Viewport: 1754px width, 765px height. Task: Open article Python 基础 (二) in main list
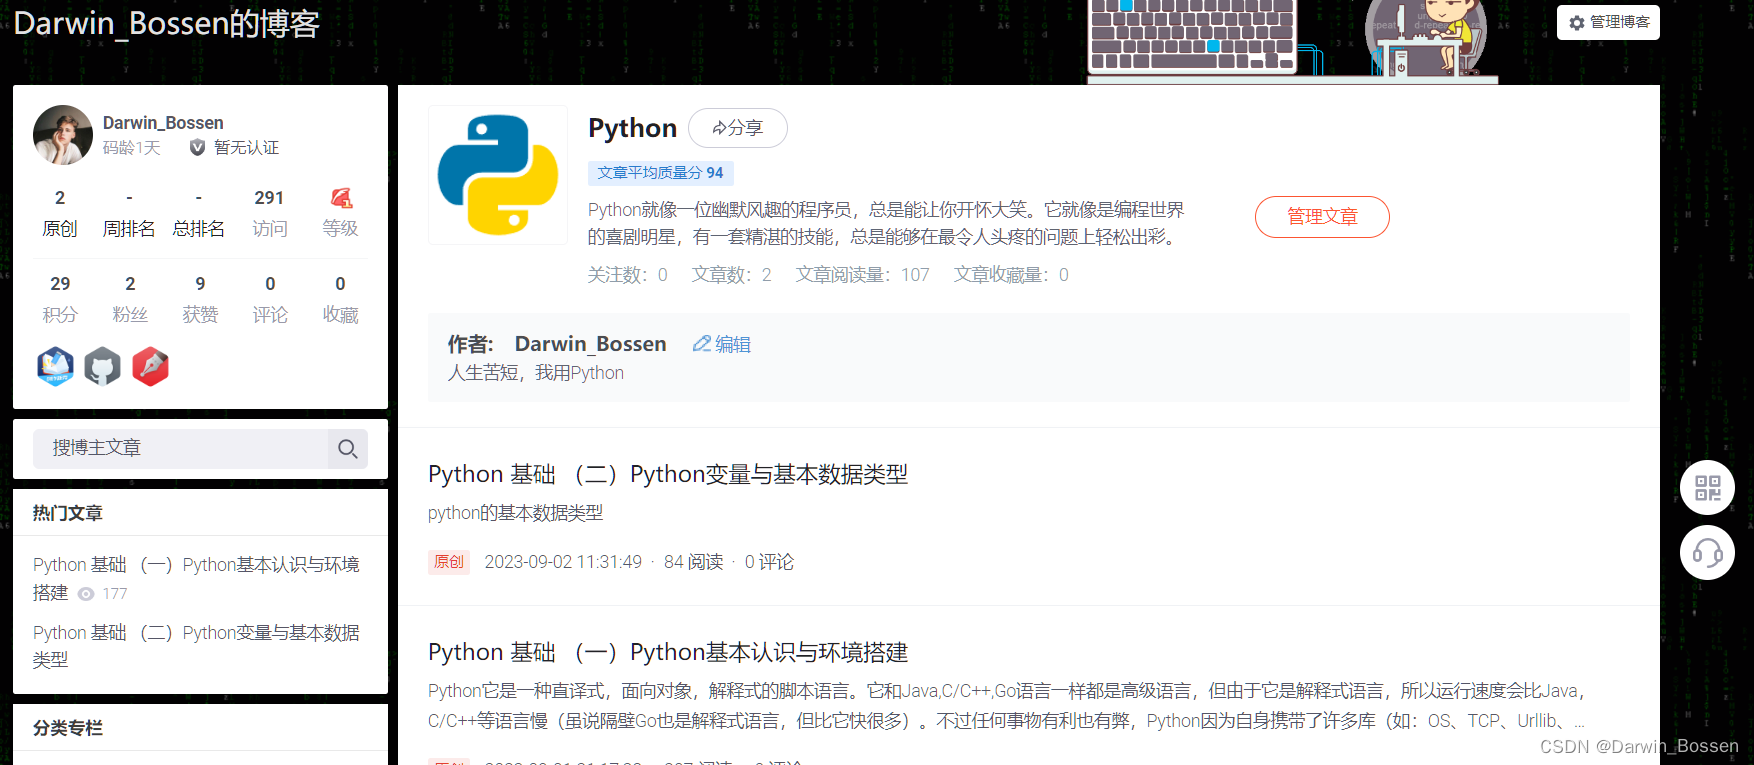[667, 474]
